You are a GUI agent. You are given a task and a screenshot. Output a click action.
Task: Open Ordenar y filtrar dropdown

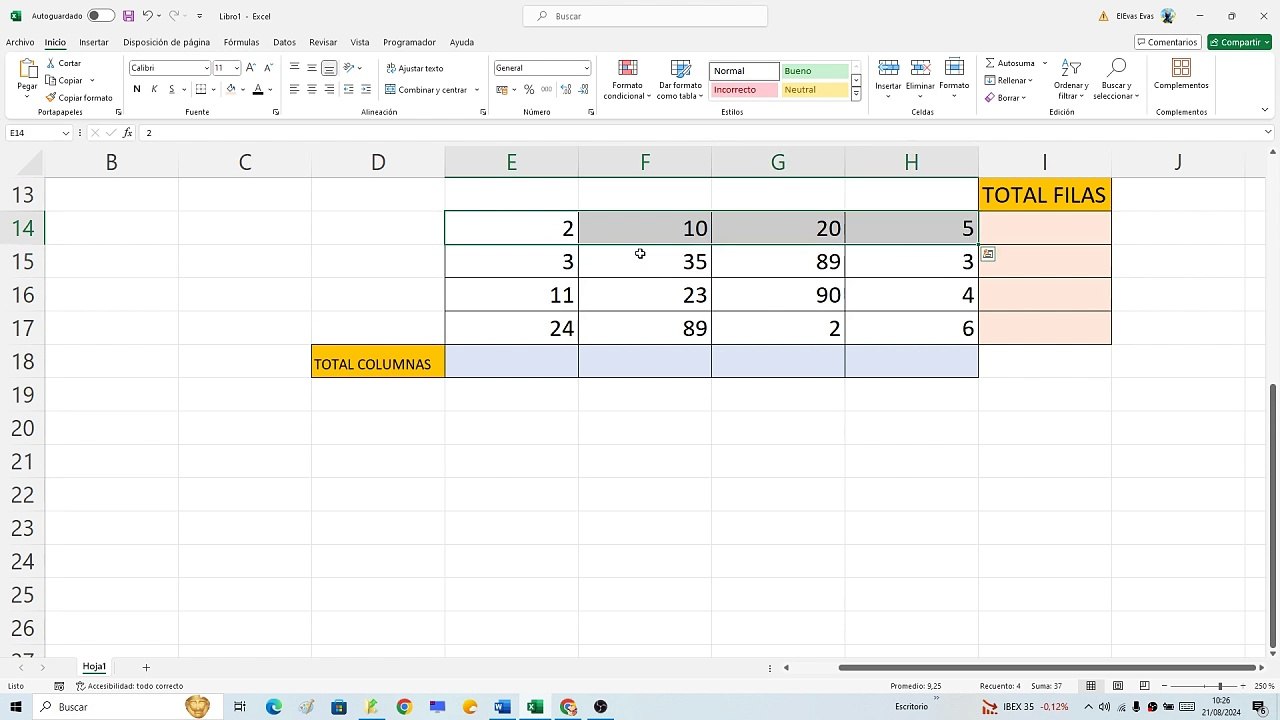tap(1071, 79)
